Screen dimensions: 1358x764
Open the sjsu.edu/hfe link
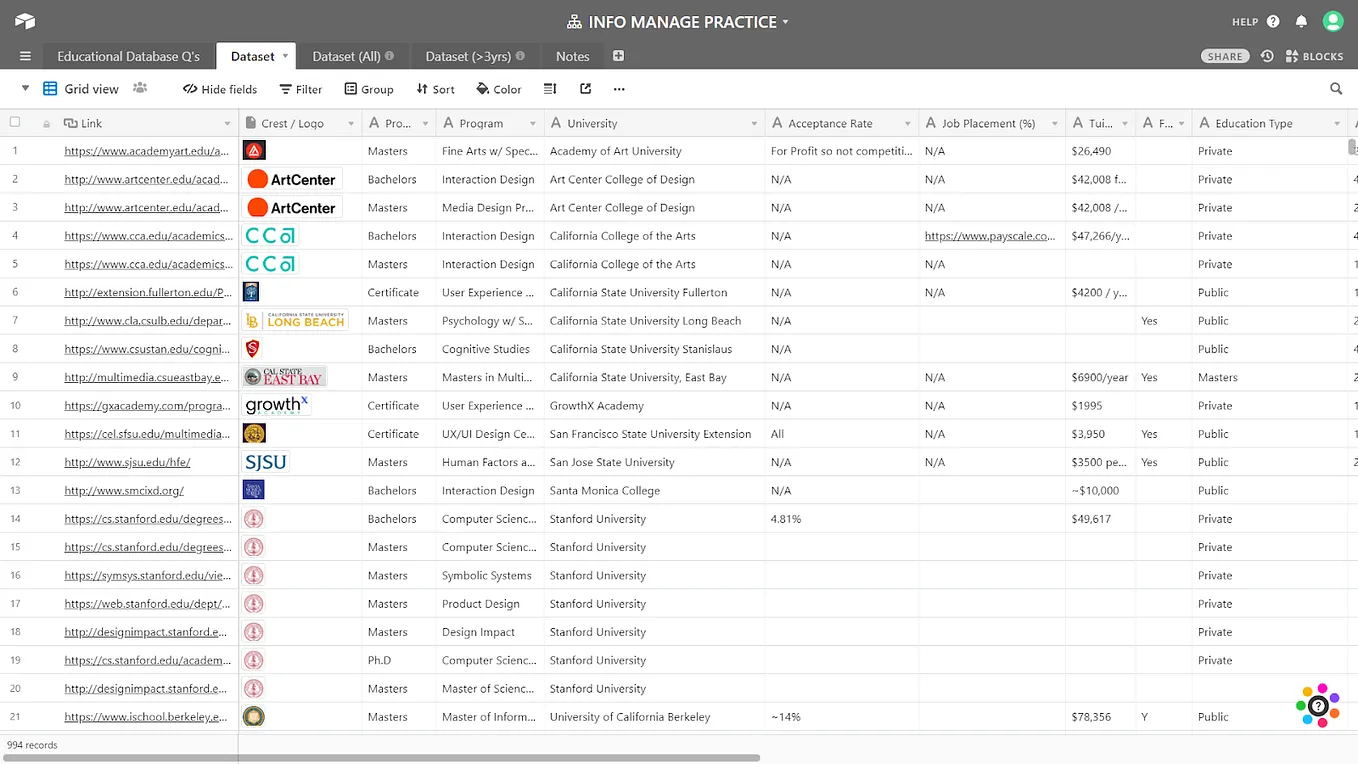[x=127, y=462]
